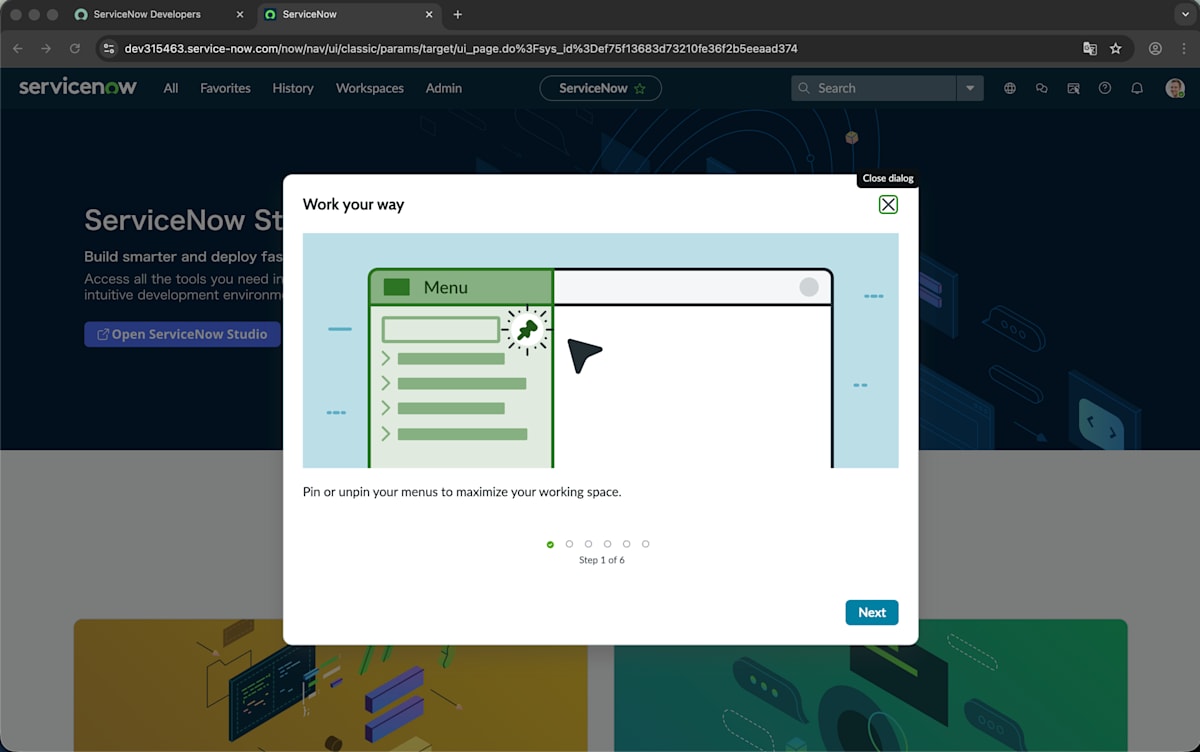The width and height of the screenshot is (1200, 752).
Task: Open the Chrome profile icon
Action: [x=1155, y=48]
